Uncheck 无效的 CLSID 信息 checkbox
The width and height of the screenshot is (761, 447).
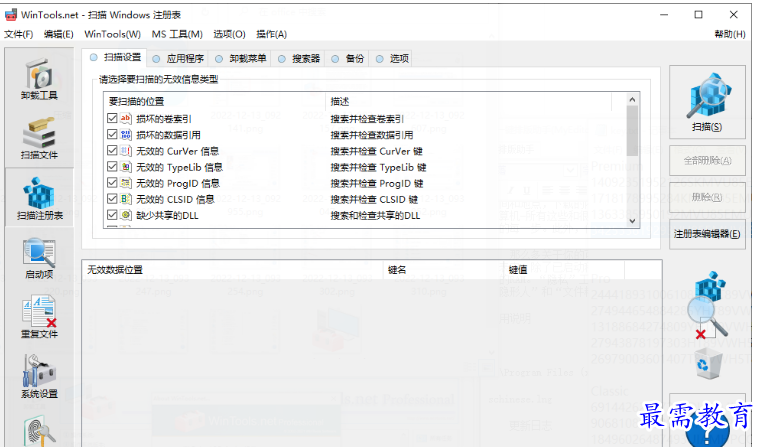pyautogui.click(x=112, y=199)
